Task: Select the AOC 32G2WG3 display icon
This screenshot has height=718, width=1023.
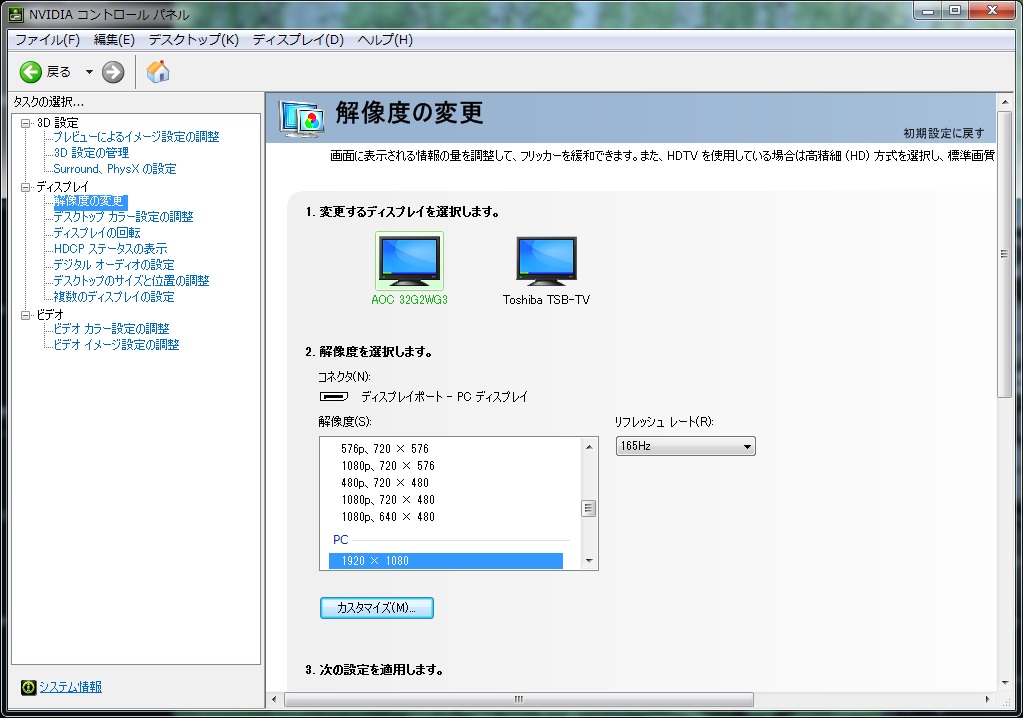Action: (409, 261)
